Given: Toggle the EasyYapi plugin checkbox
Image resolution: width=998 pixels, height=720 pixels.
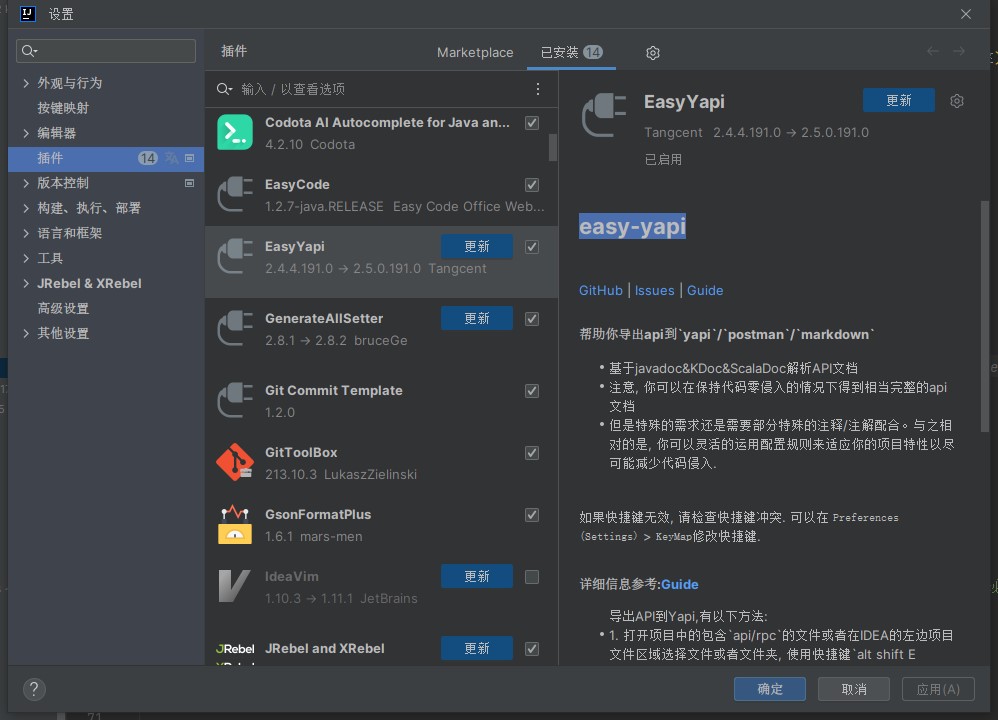Looking at the screenshot, I should click(532, 247).
